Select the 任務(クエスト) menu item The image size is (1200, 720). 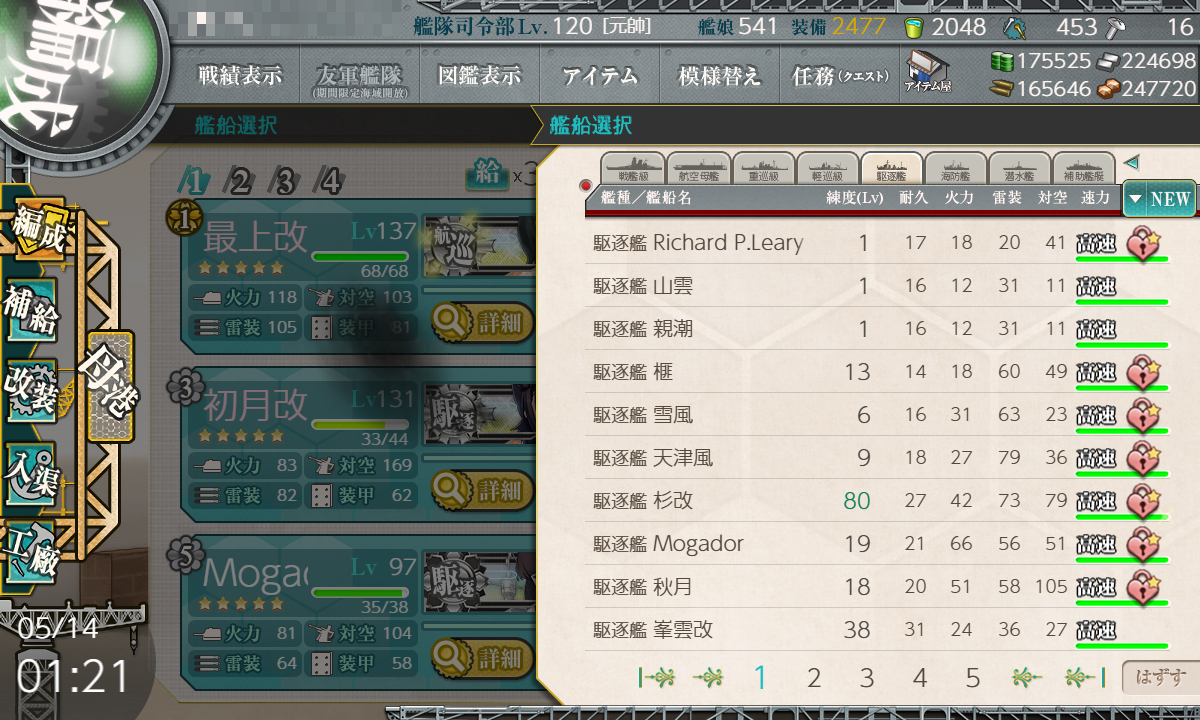click(840, 76)
